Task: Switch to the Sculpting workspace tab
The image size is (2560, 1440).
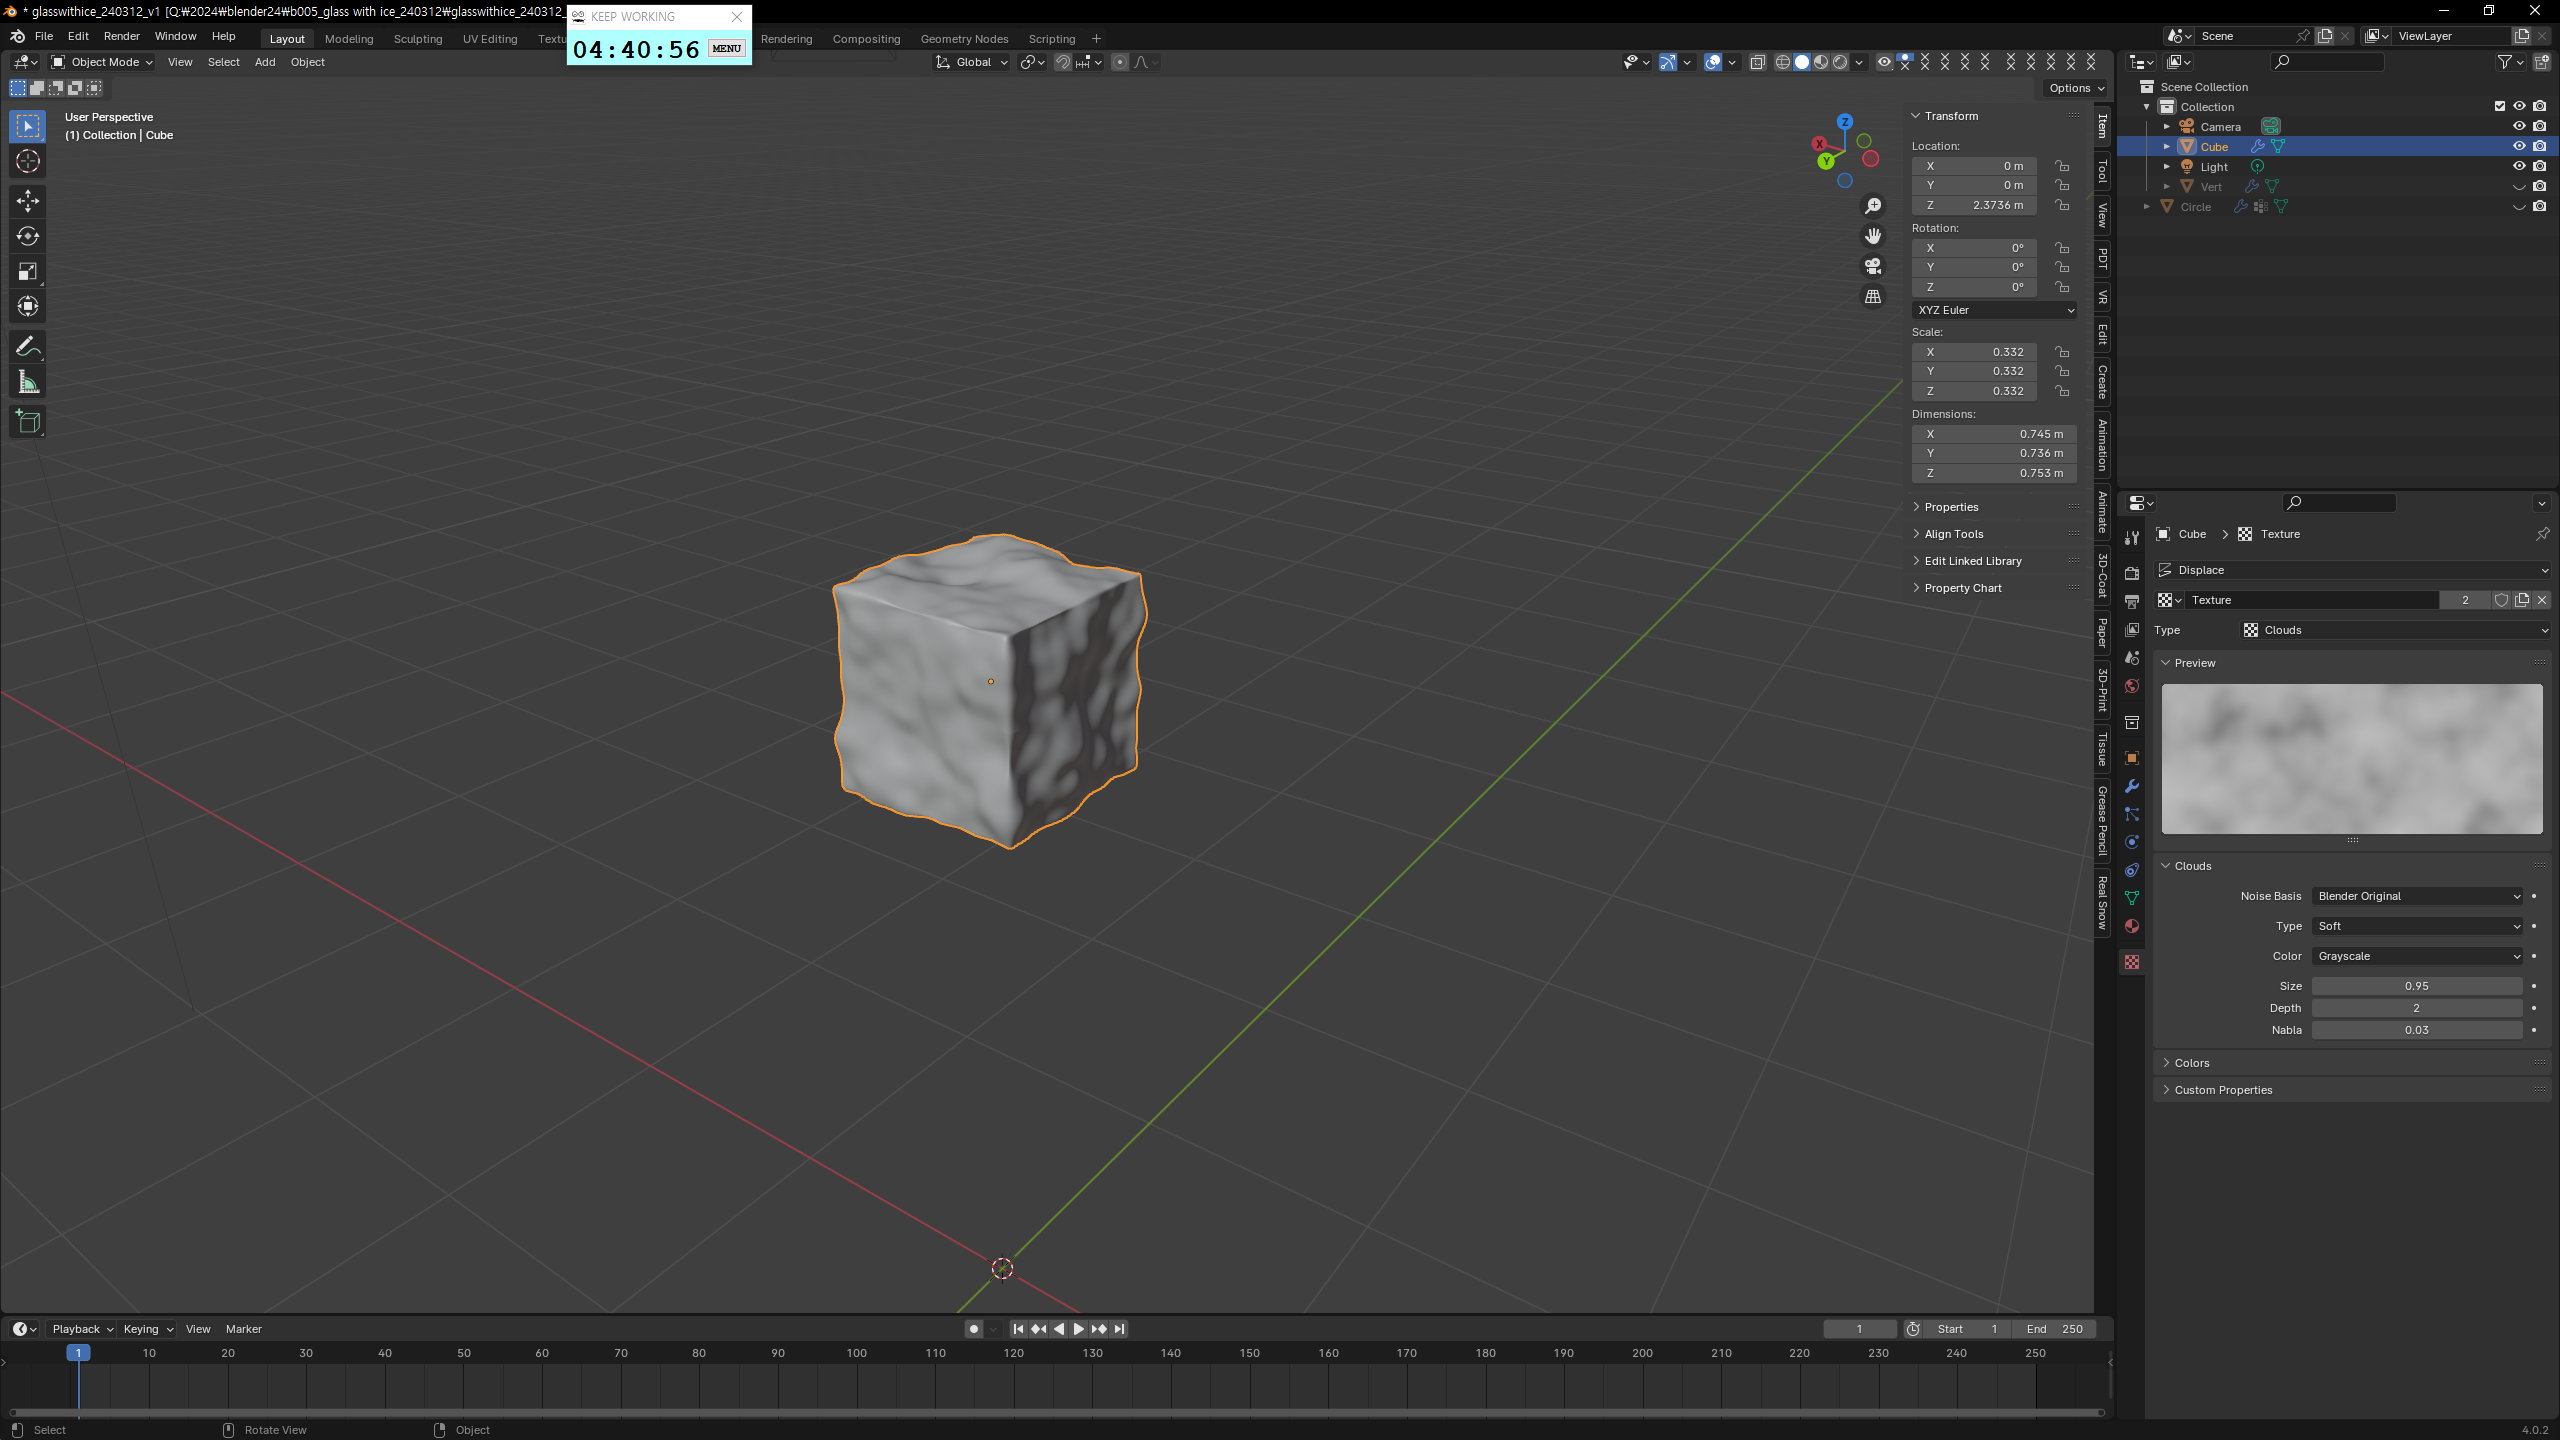Action: point(417,39)
